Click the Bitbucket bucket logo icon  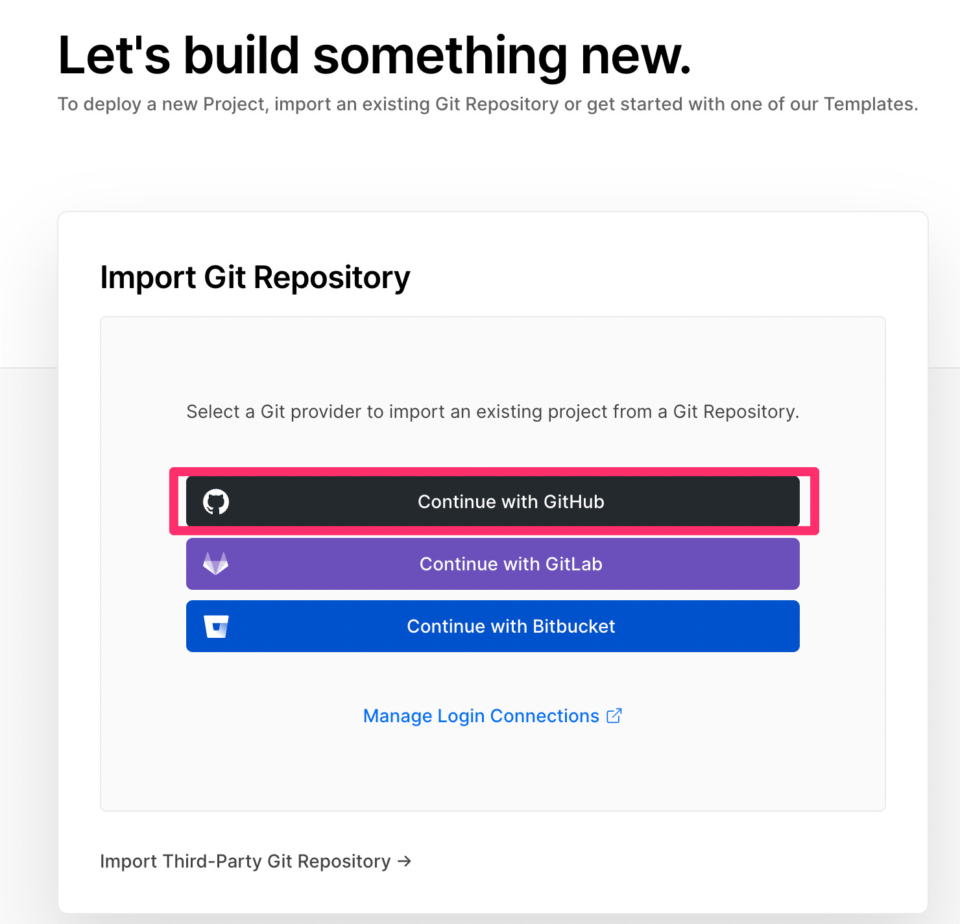point(216,627)
